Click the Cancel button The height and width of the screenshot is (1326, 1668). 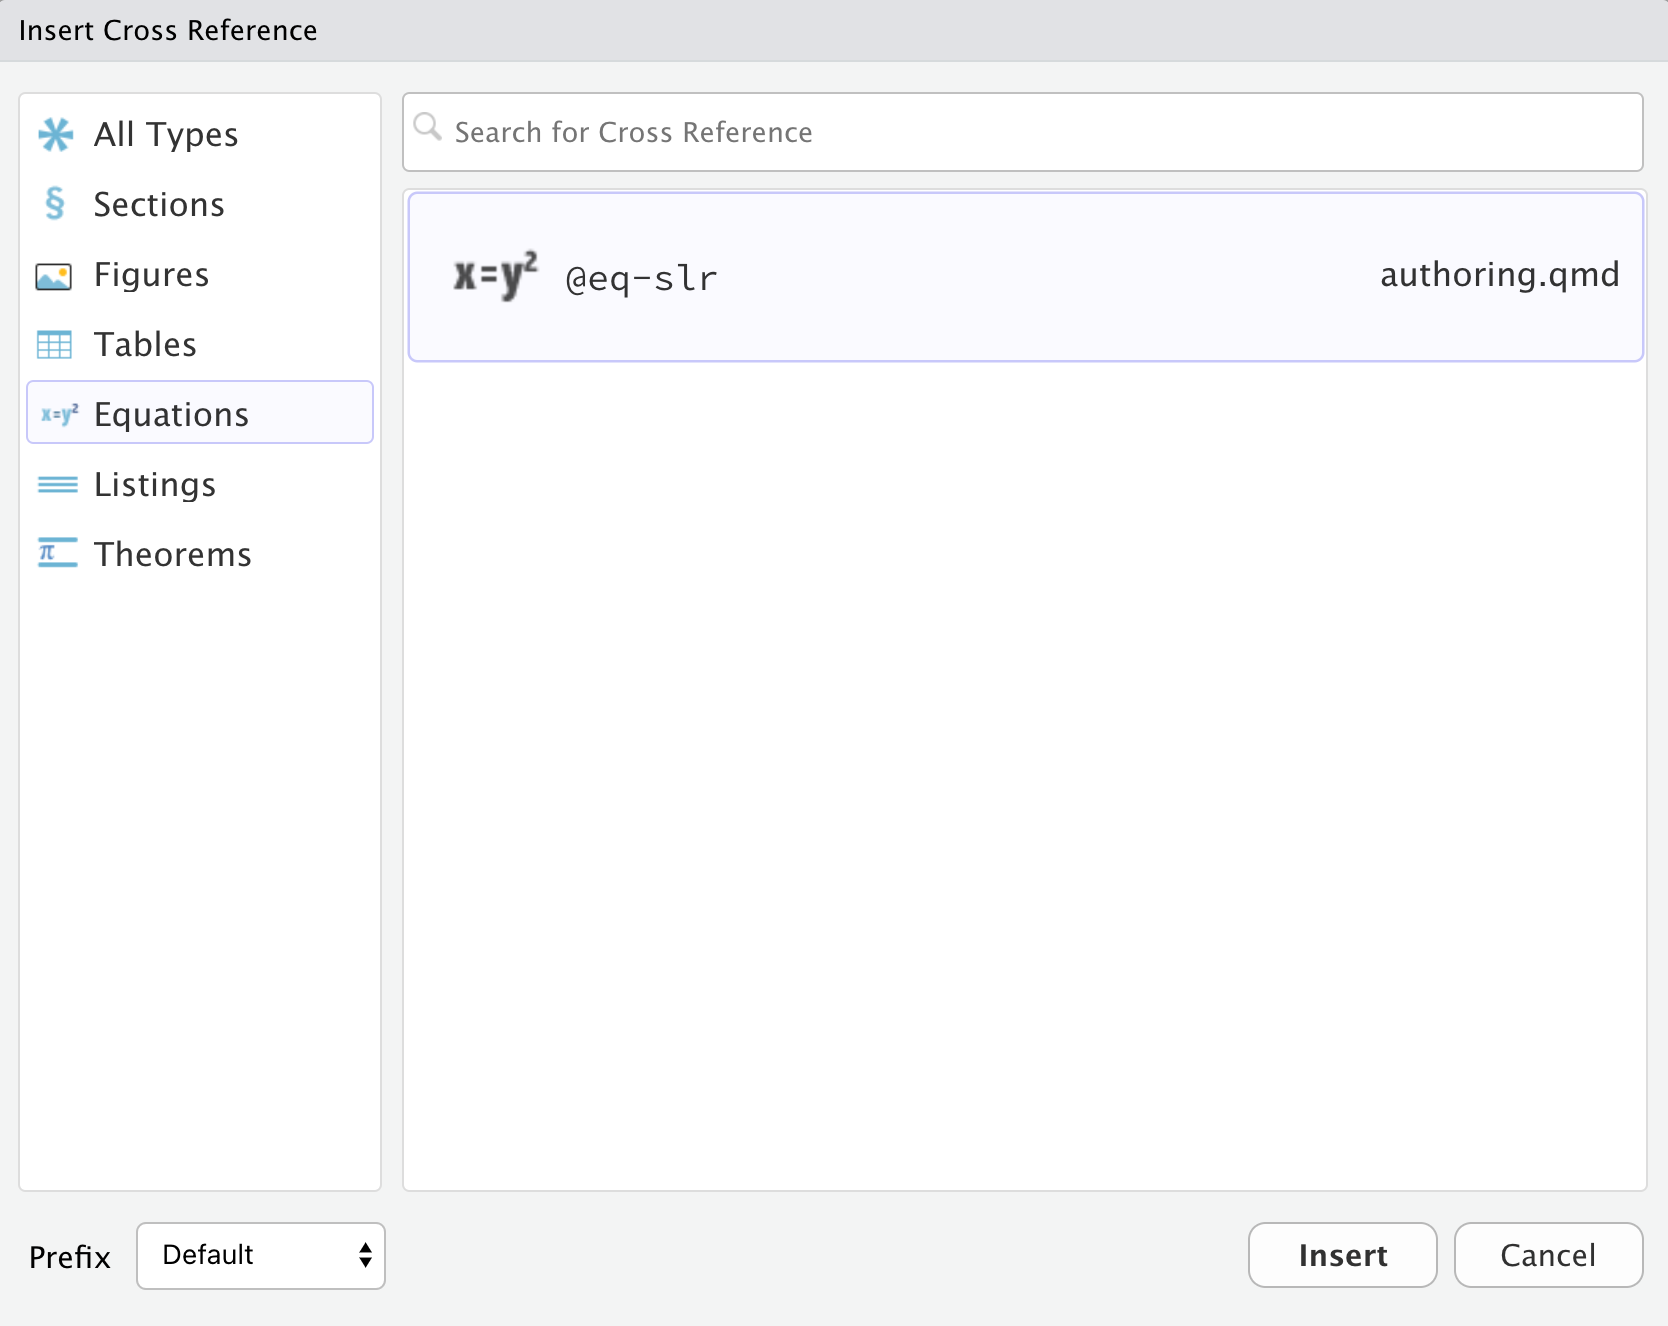[1547, 1255]
